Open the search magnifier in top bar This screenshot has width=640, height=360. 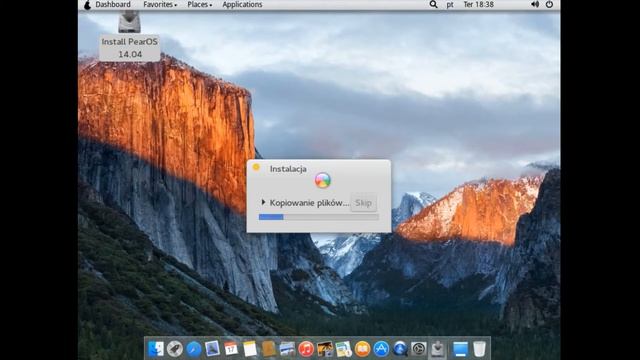pos(433,4)
